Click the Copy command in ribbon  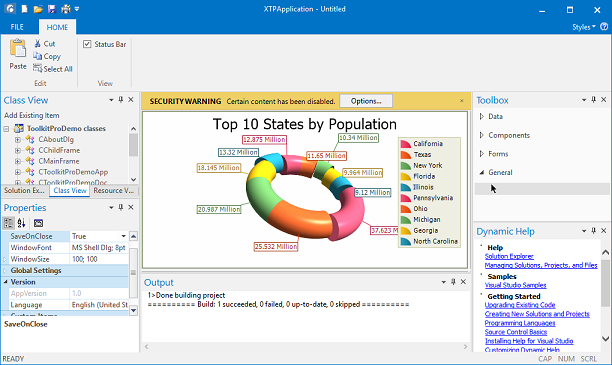(47, 56)
